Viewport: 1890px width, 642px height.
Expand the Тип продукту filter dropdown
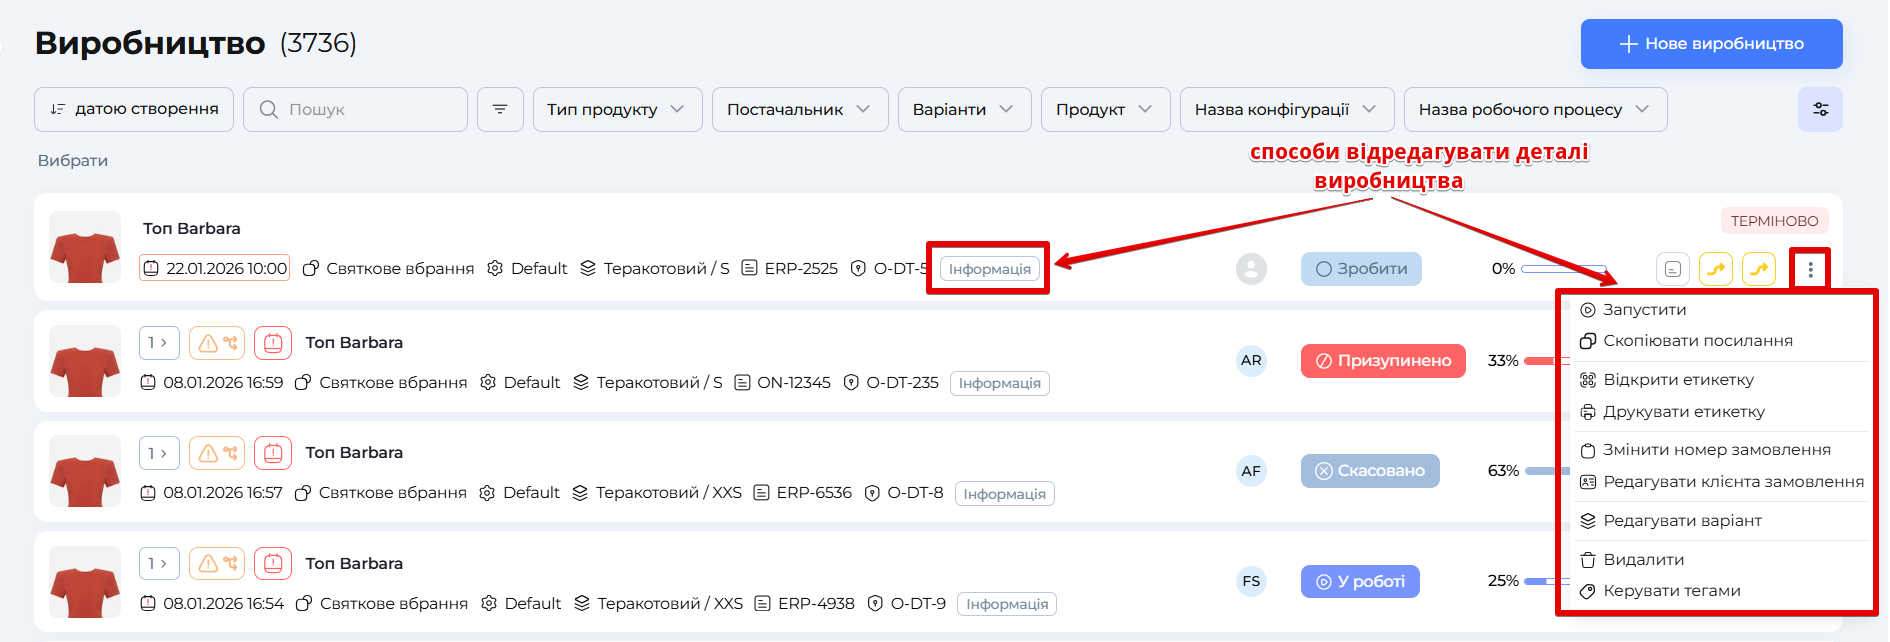coord(616,109)
